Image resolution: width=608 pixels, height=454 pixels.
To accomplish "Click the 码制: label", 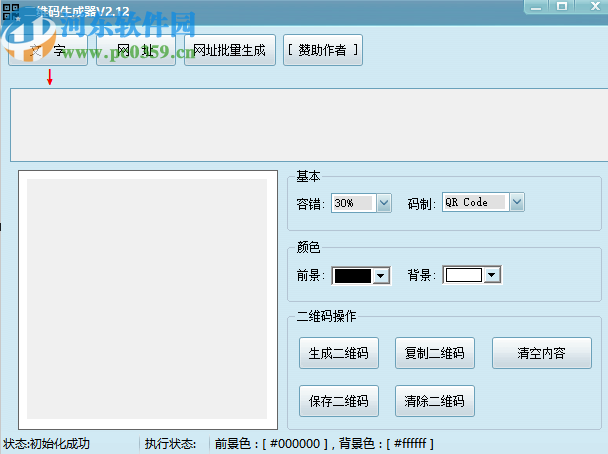I will tap(422, 203).
